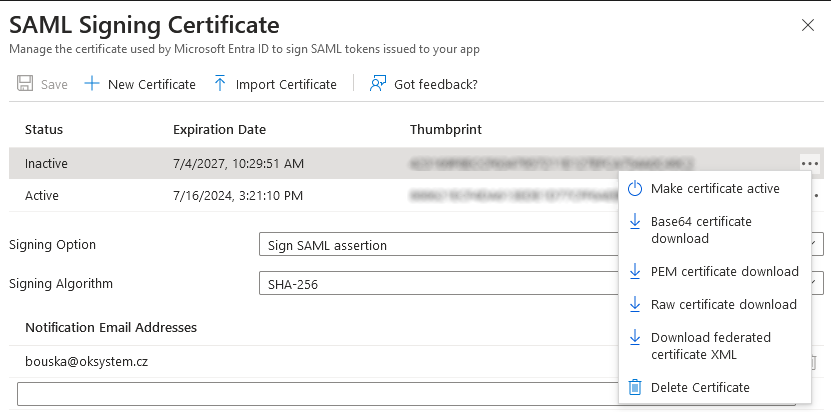Choose Delete Certificate from the menu
This screenshot has width=831, height=412.
[x=714, y=388]
